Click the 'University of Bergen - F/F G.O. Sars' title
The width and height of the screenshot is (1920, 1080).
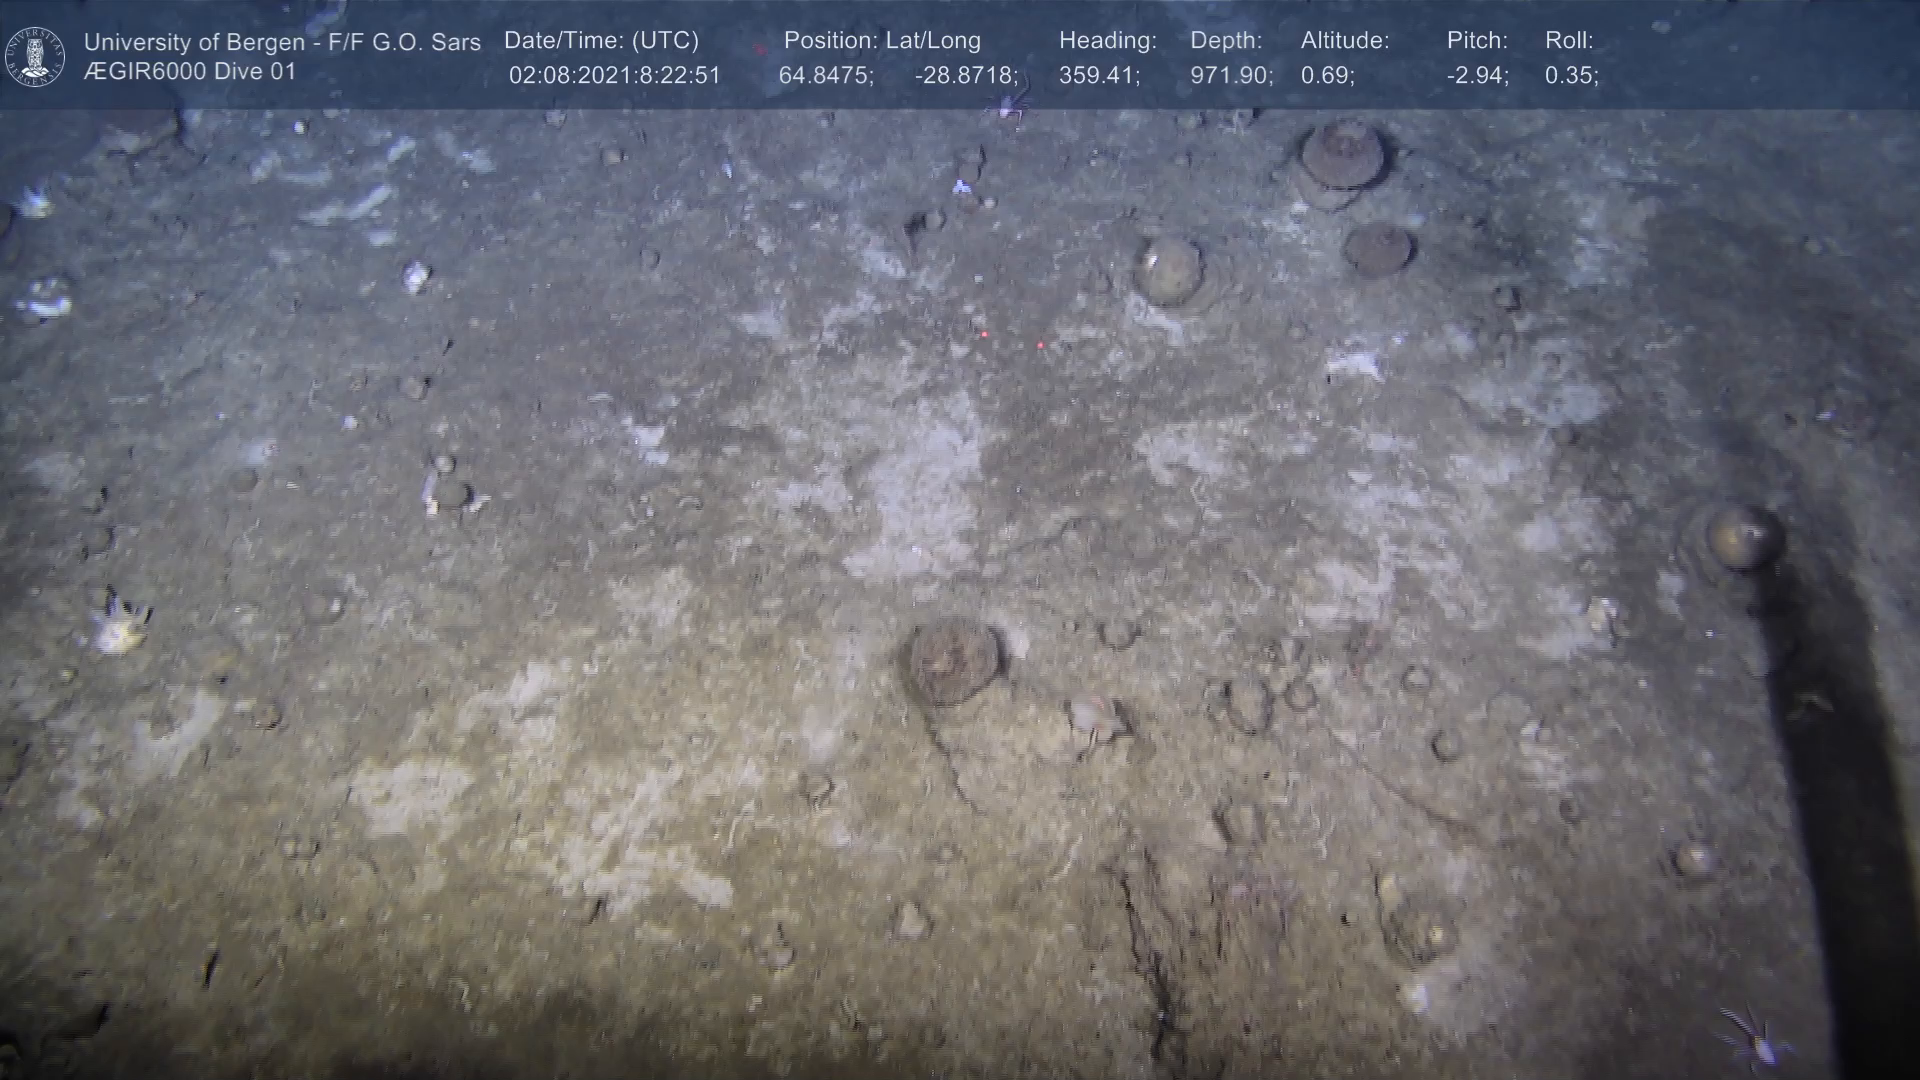[x=282, y=42]
